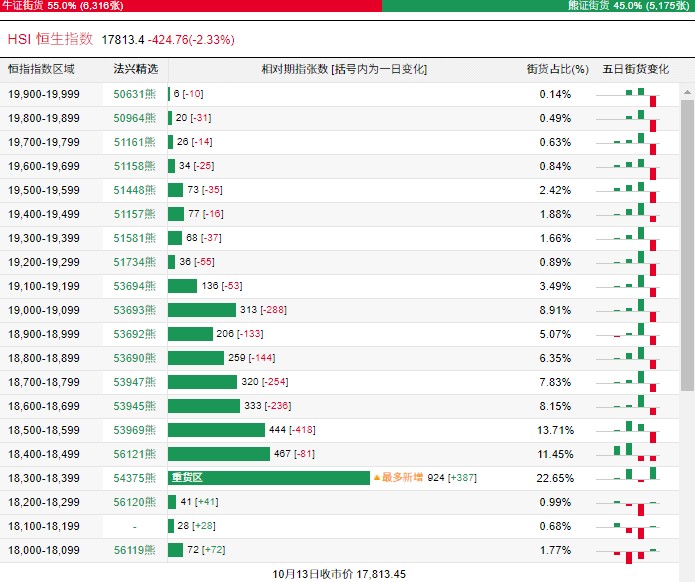Open warrant link 56121熊
Viewport: 695px width, 582px height.
[x=135, y=454]
